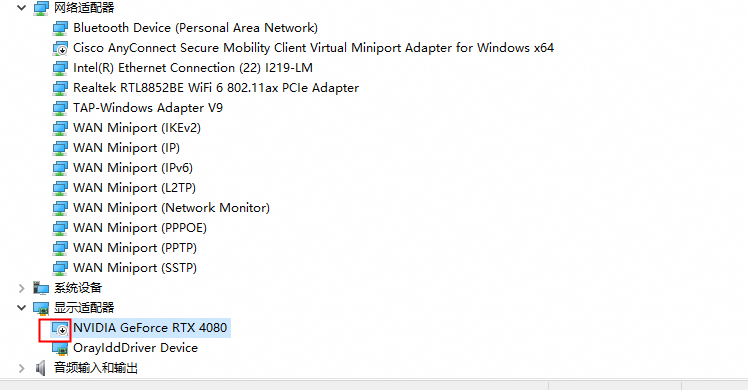
Task: Expand the 音频输入和输出 category
Action: pyautogui.click(x=21, y=368)
